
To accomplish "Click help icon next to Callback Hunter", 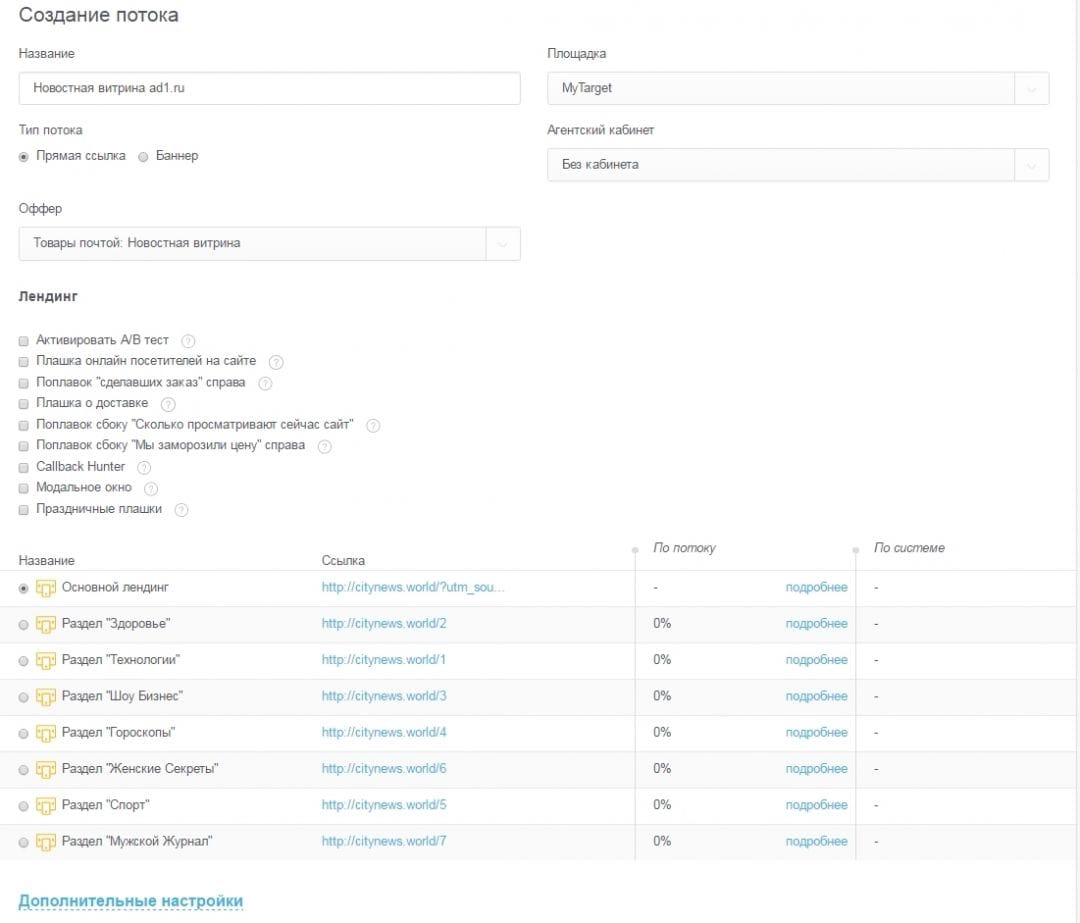I will [144, 467].
